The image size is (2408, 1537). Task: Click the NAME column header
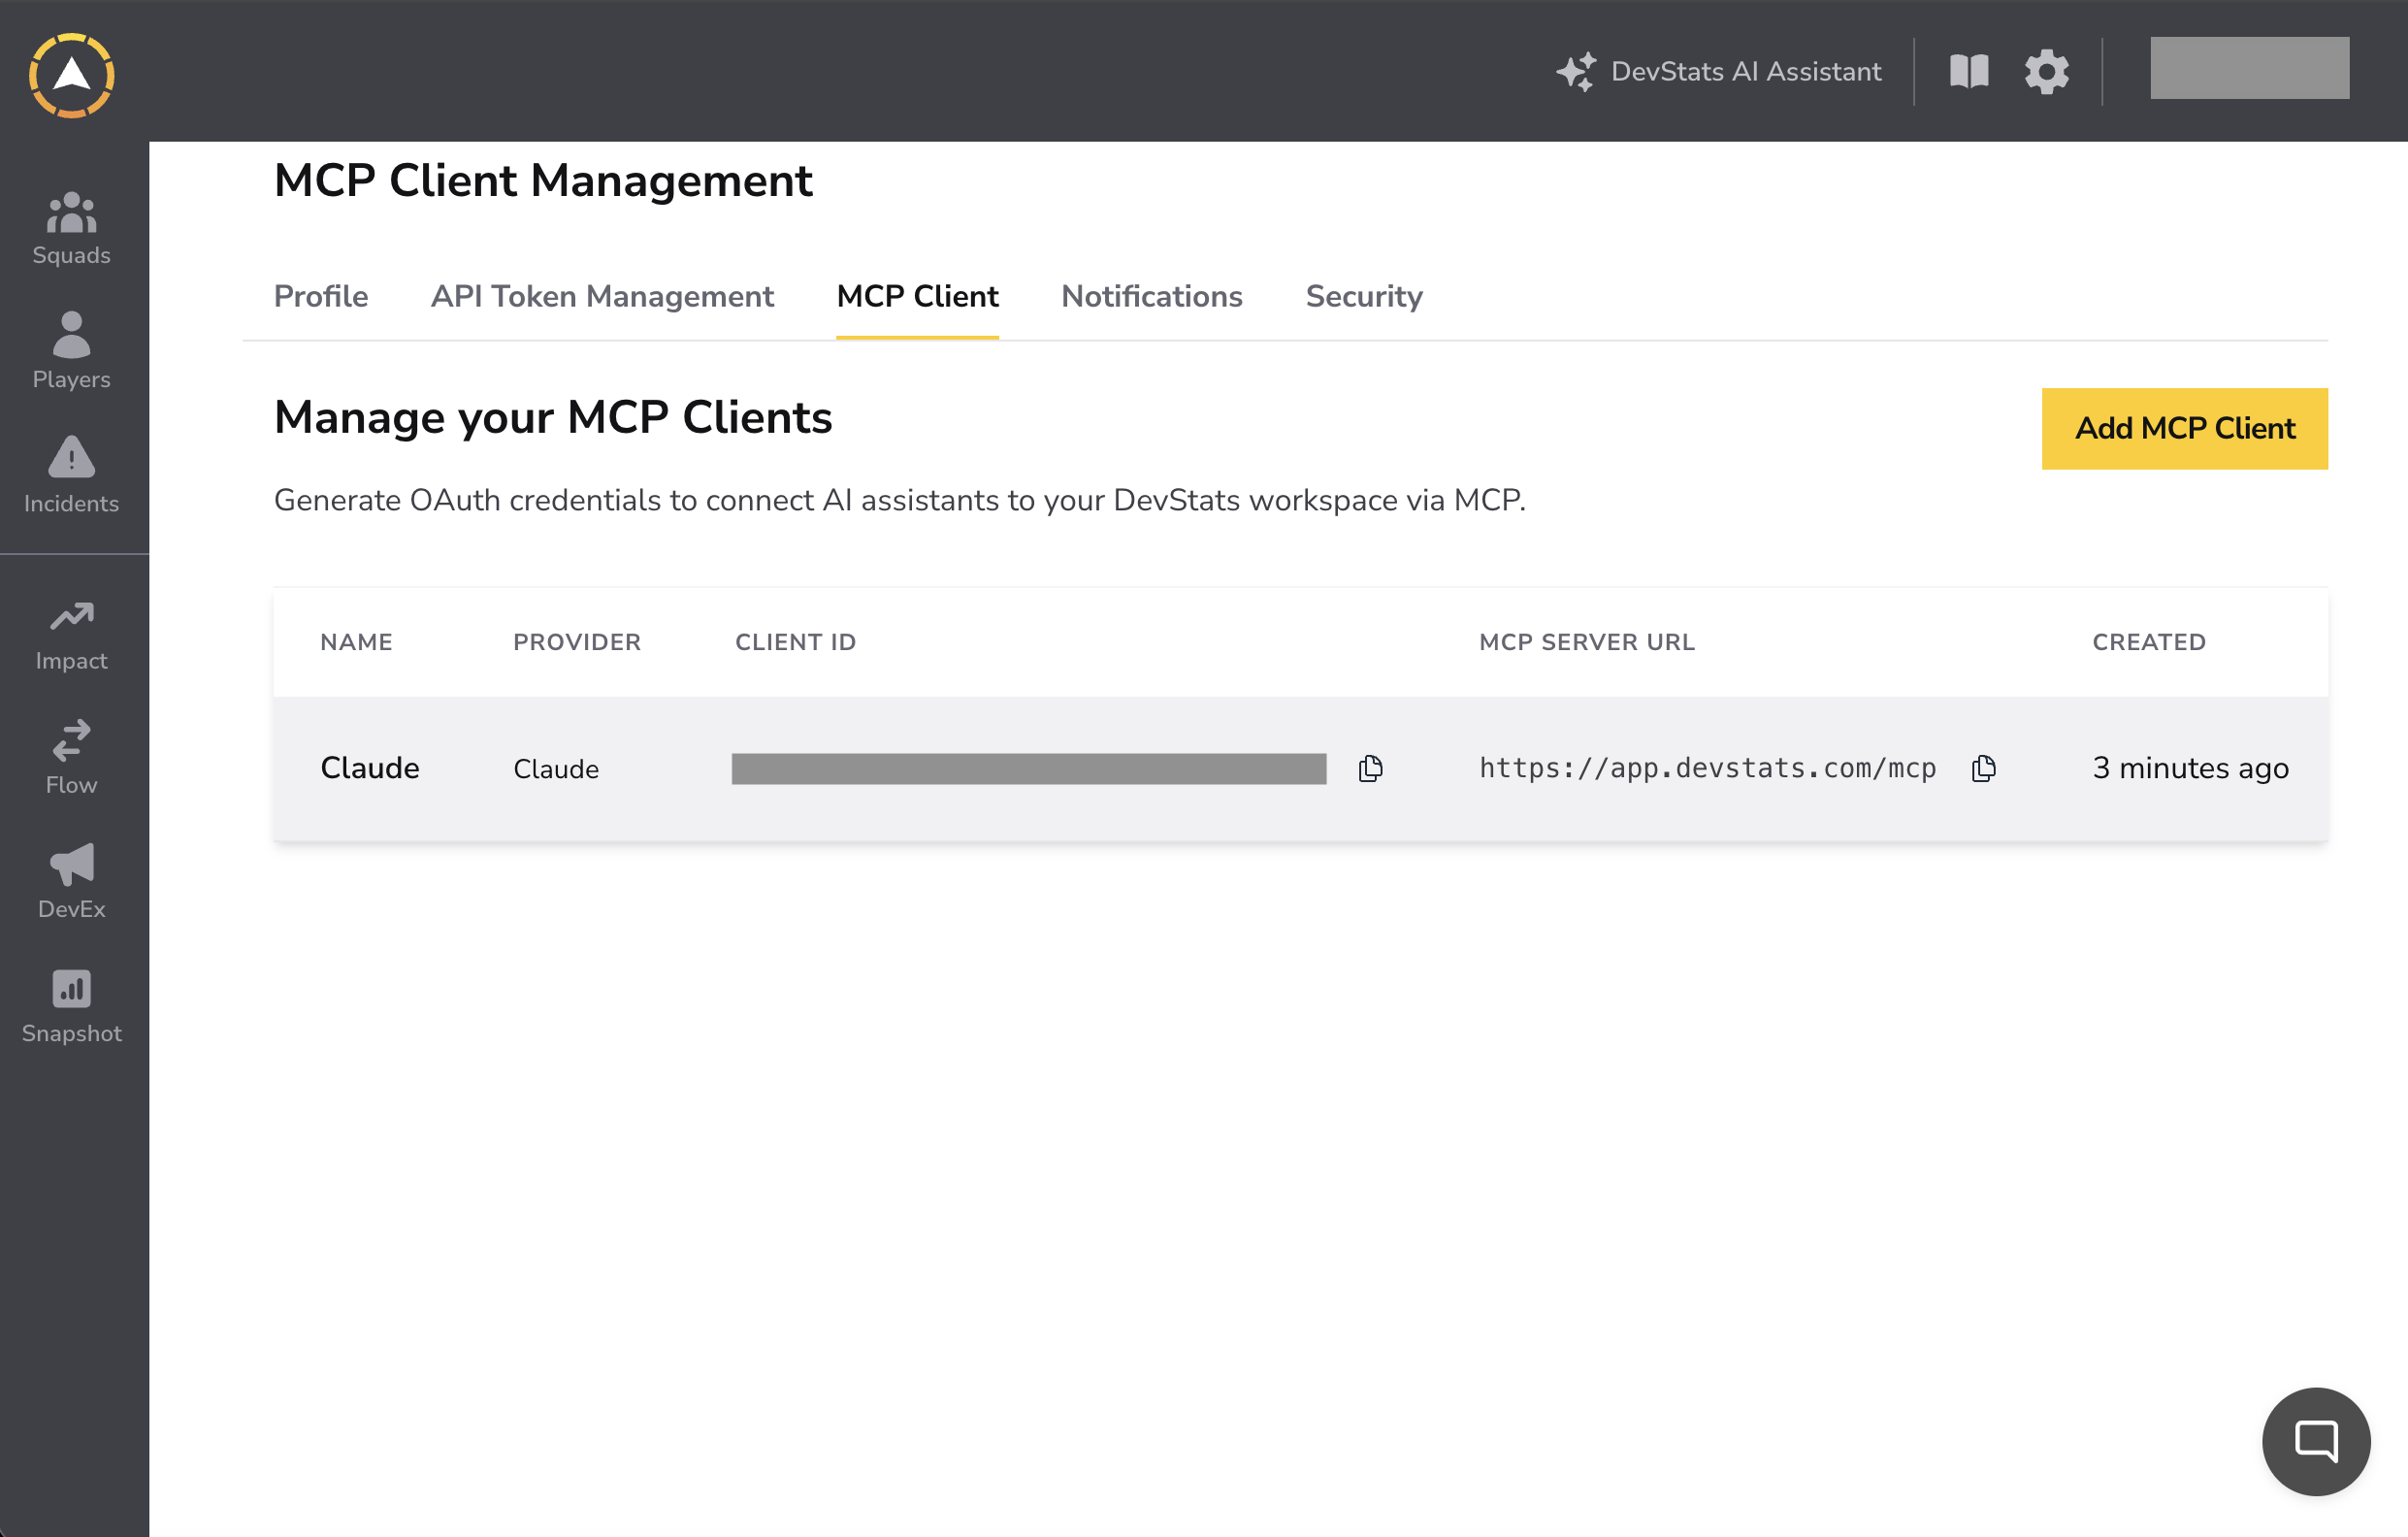(x=356, y=642)
